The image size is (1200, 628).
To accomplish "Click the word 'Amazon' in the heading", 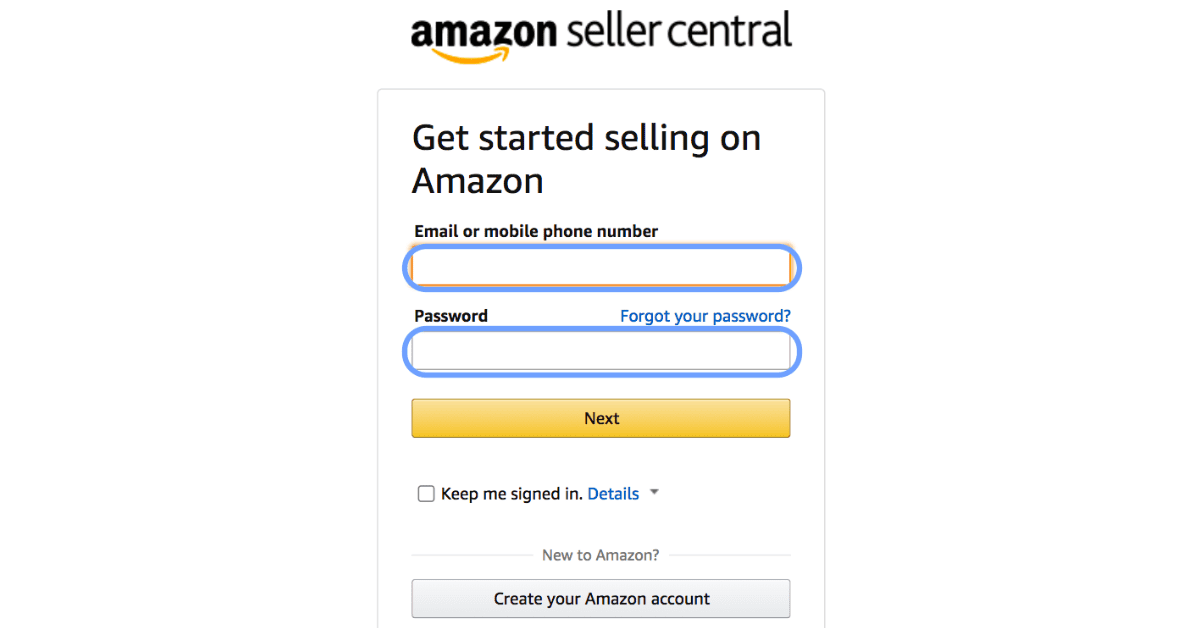I will (x=478, y=182).
